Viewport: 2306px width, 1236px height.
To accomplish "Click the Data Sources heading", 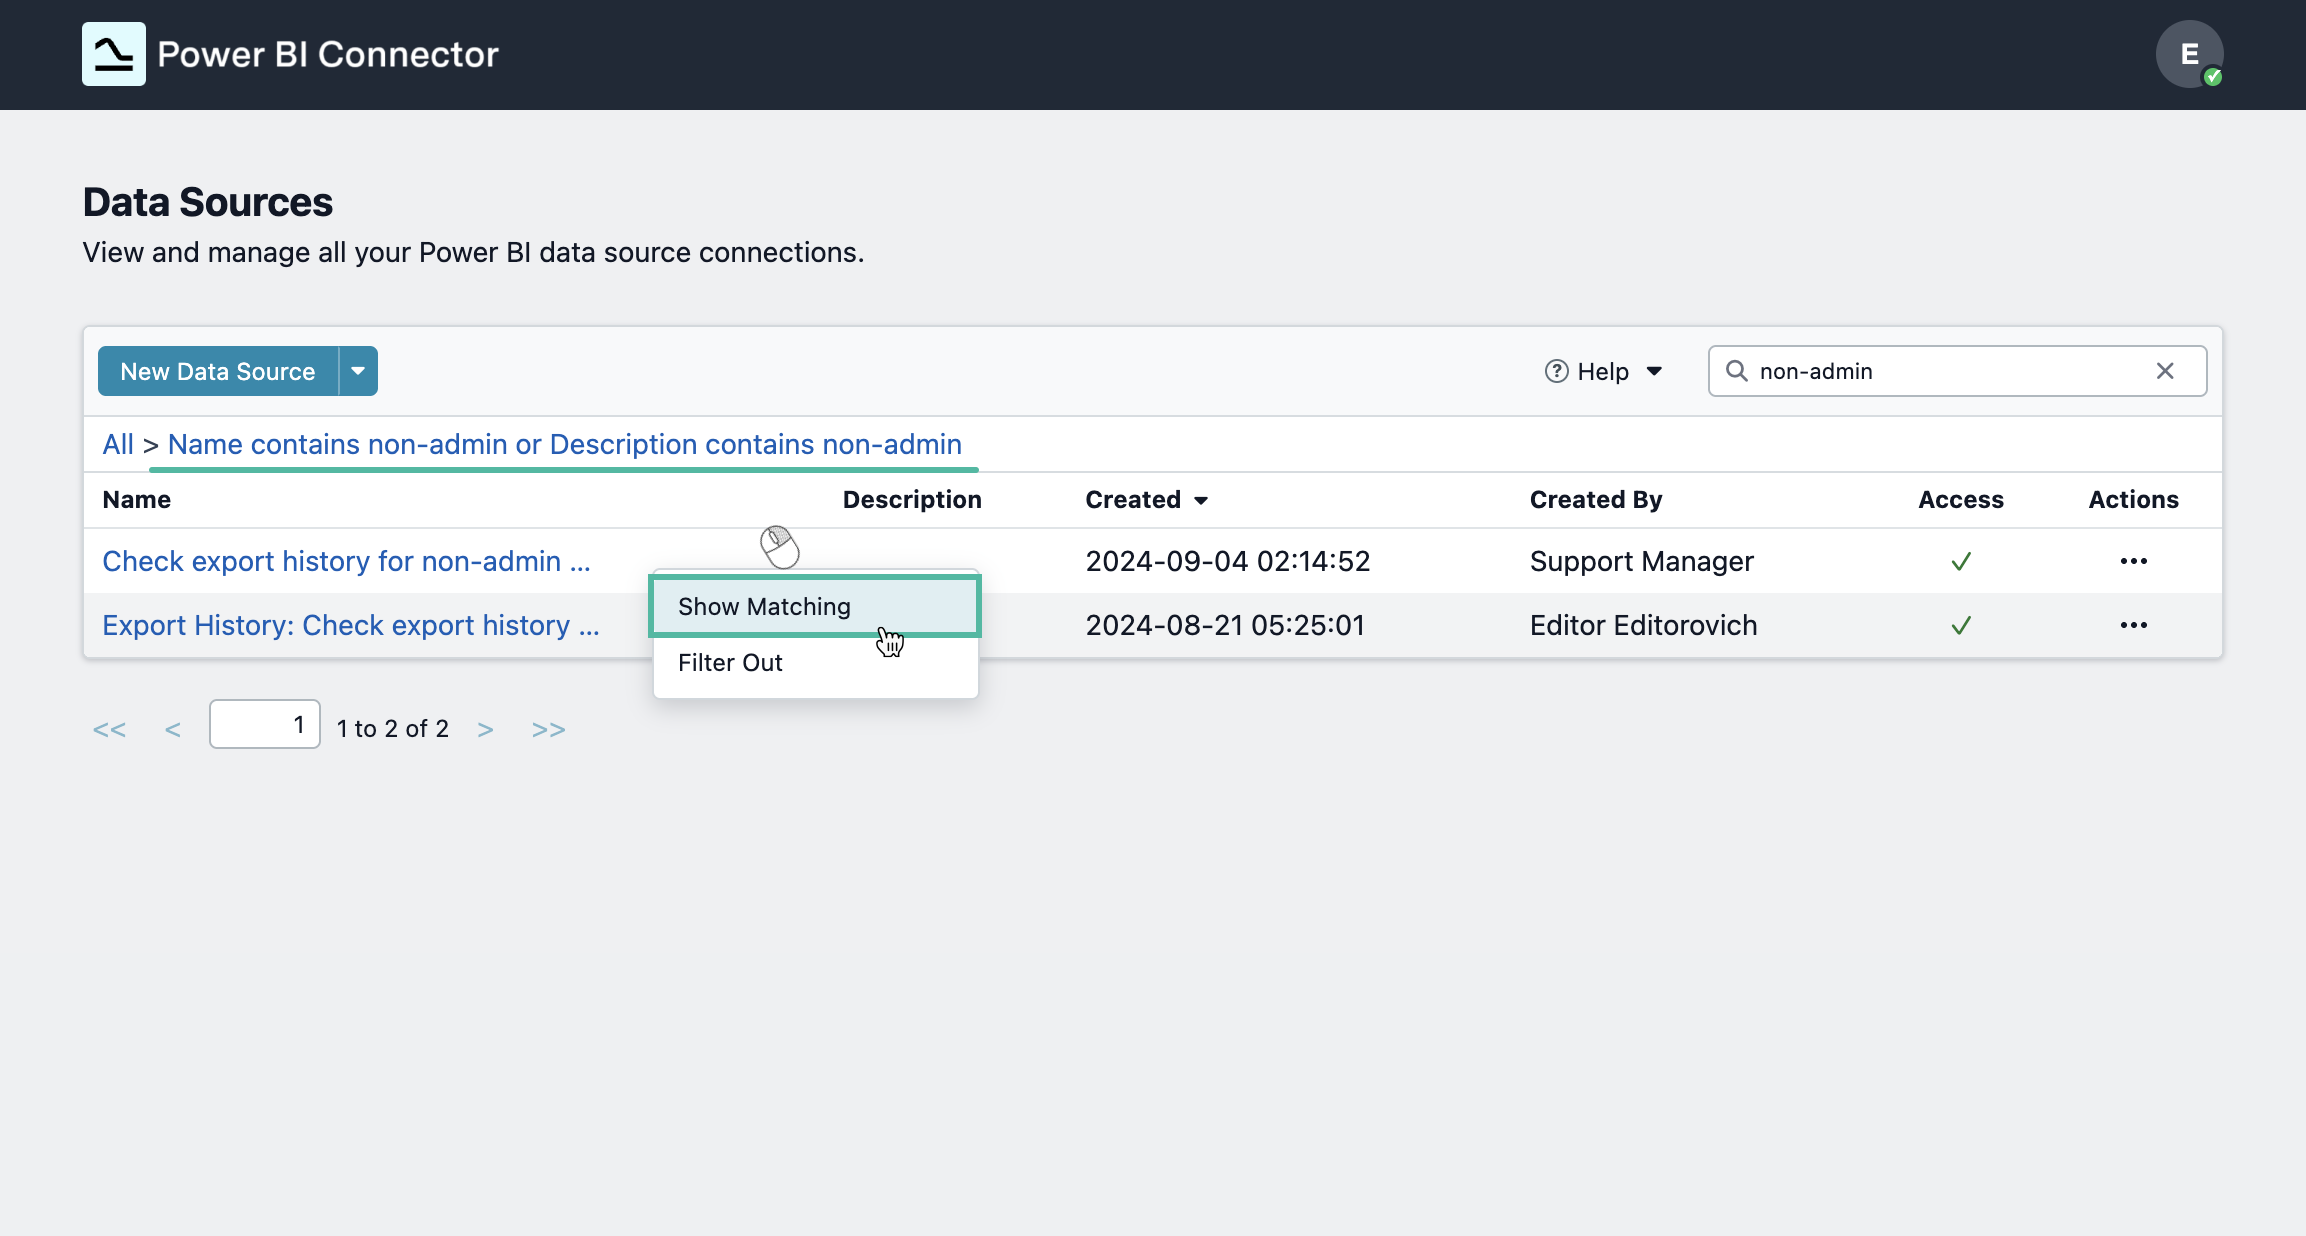I will (x=208, y=202).
